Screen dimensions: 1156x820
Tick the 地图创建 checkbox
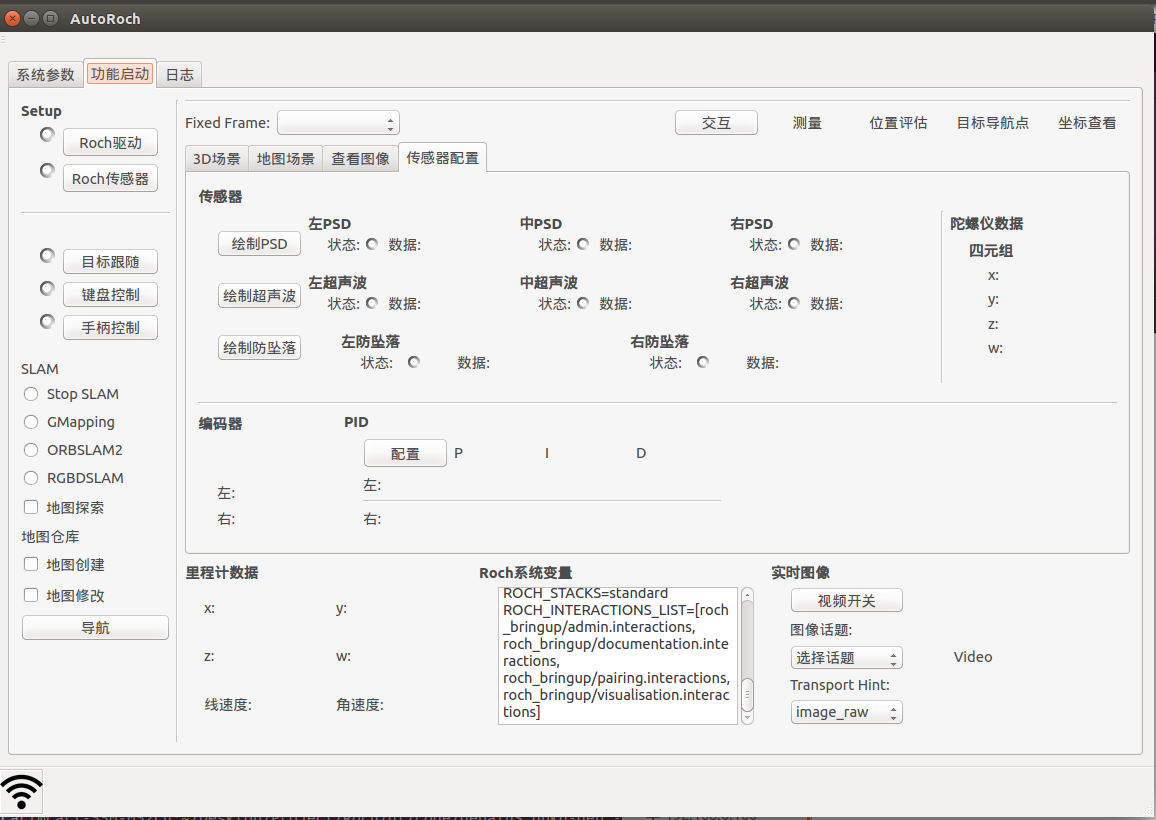coord(31,564)
